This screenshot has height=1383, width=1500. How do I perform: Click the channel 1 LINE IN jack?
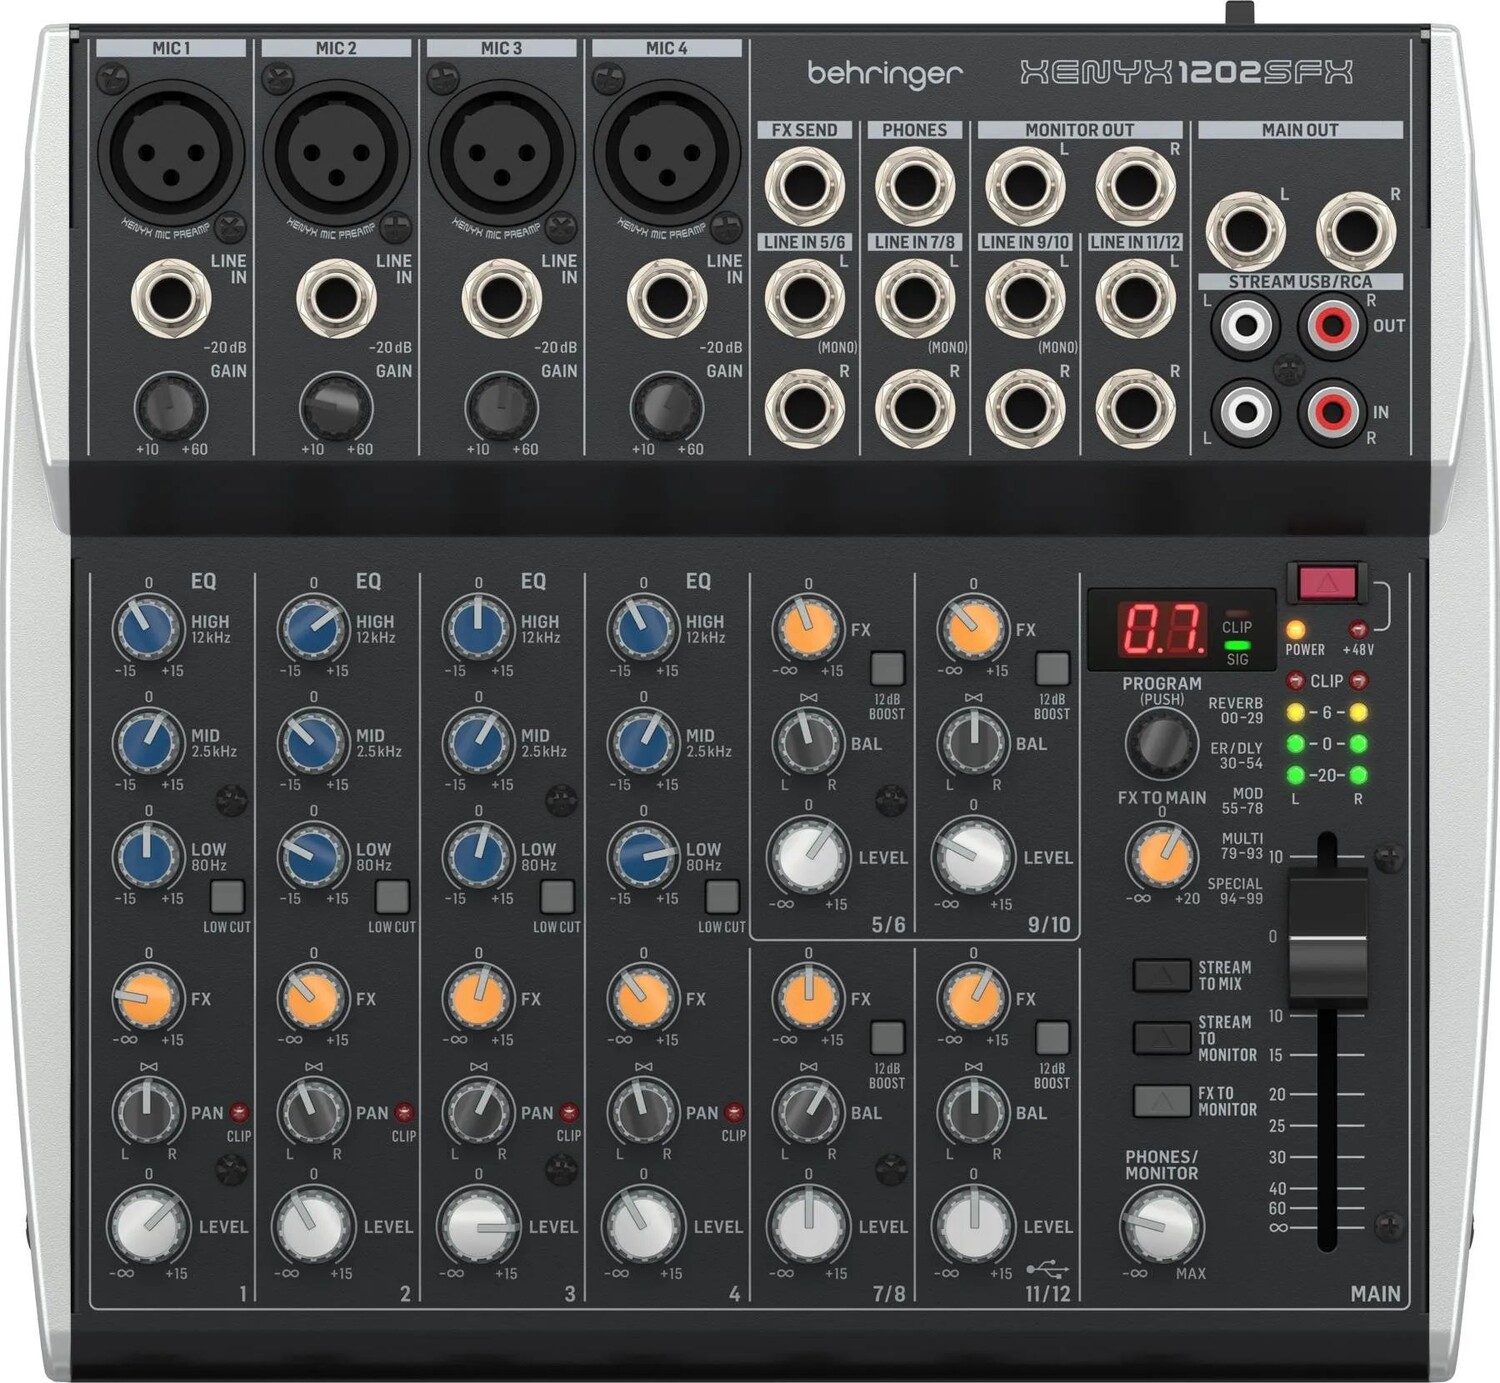(171, 298)
